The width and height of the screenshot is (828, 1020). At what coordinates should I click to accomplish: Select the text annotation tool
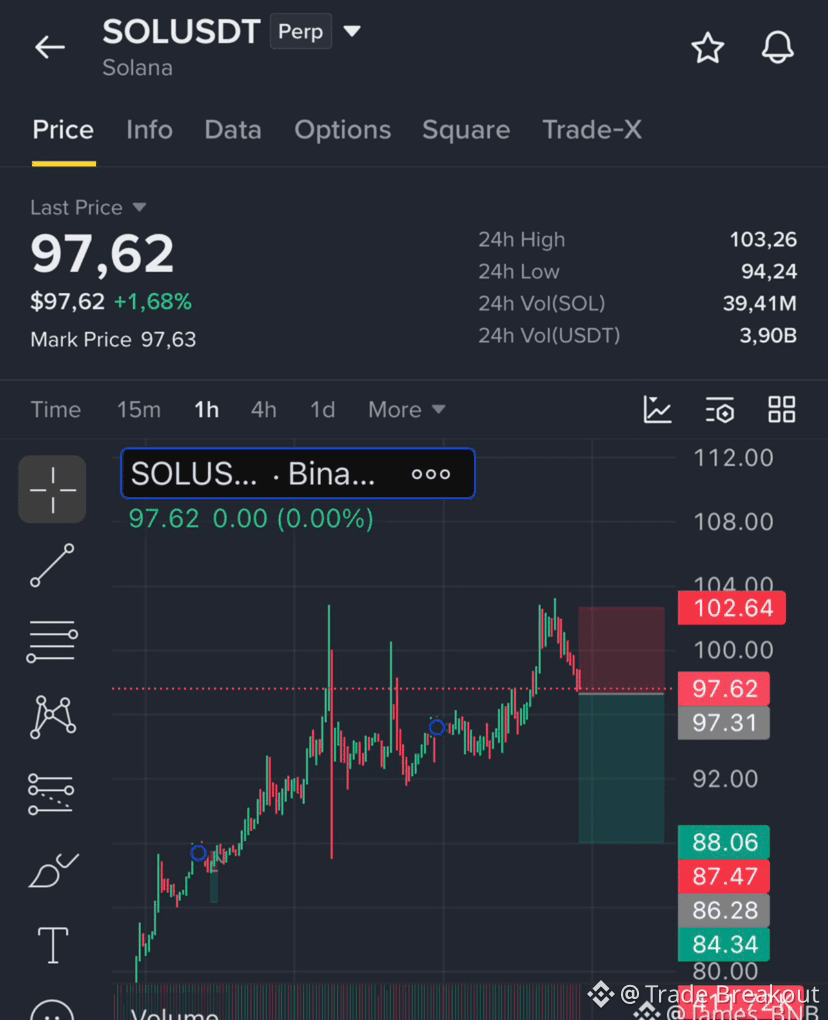coord(53,945)
